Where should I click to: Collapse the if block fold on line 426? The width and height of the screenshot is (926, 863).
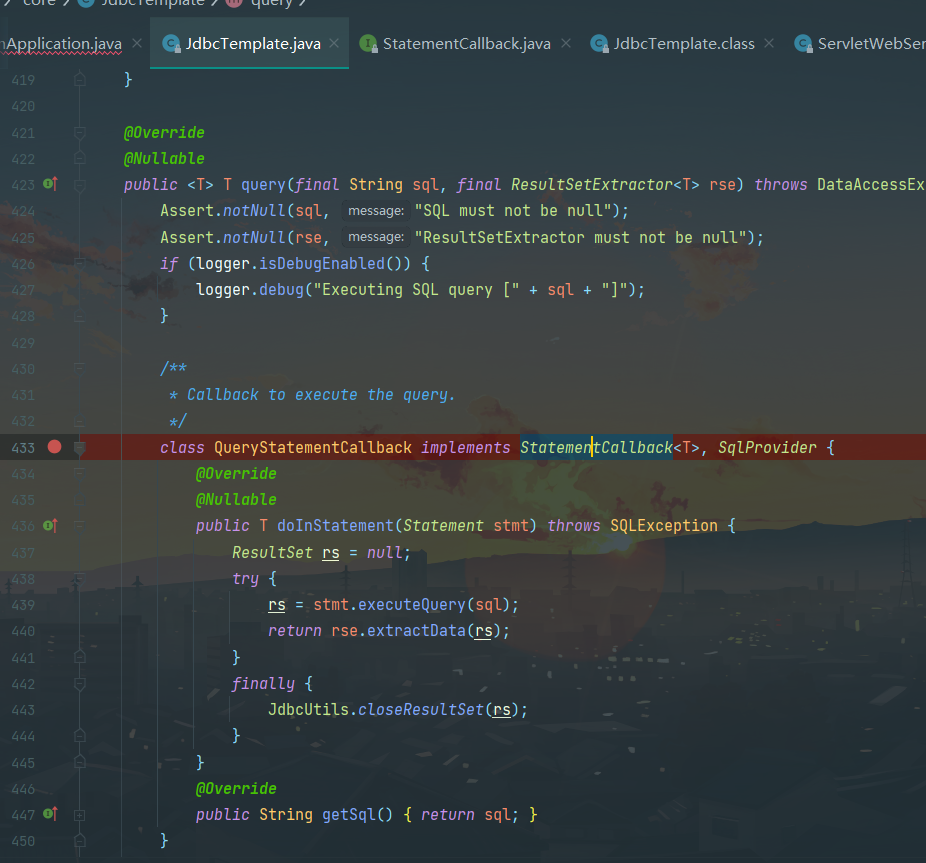[80, 263]
